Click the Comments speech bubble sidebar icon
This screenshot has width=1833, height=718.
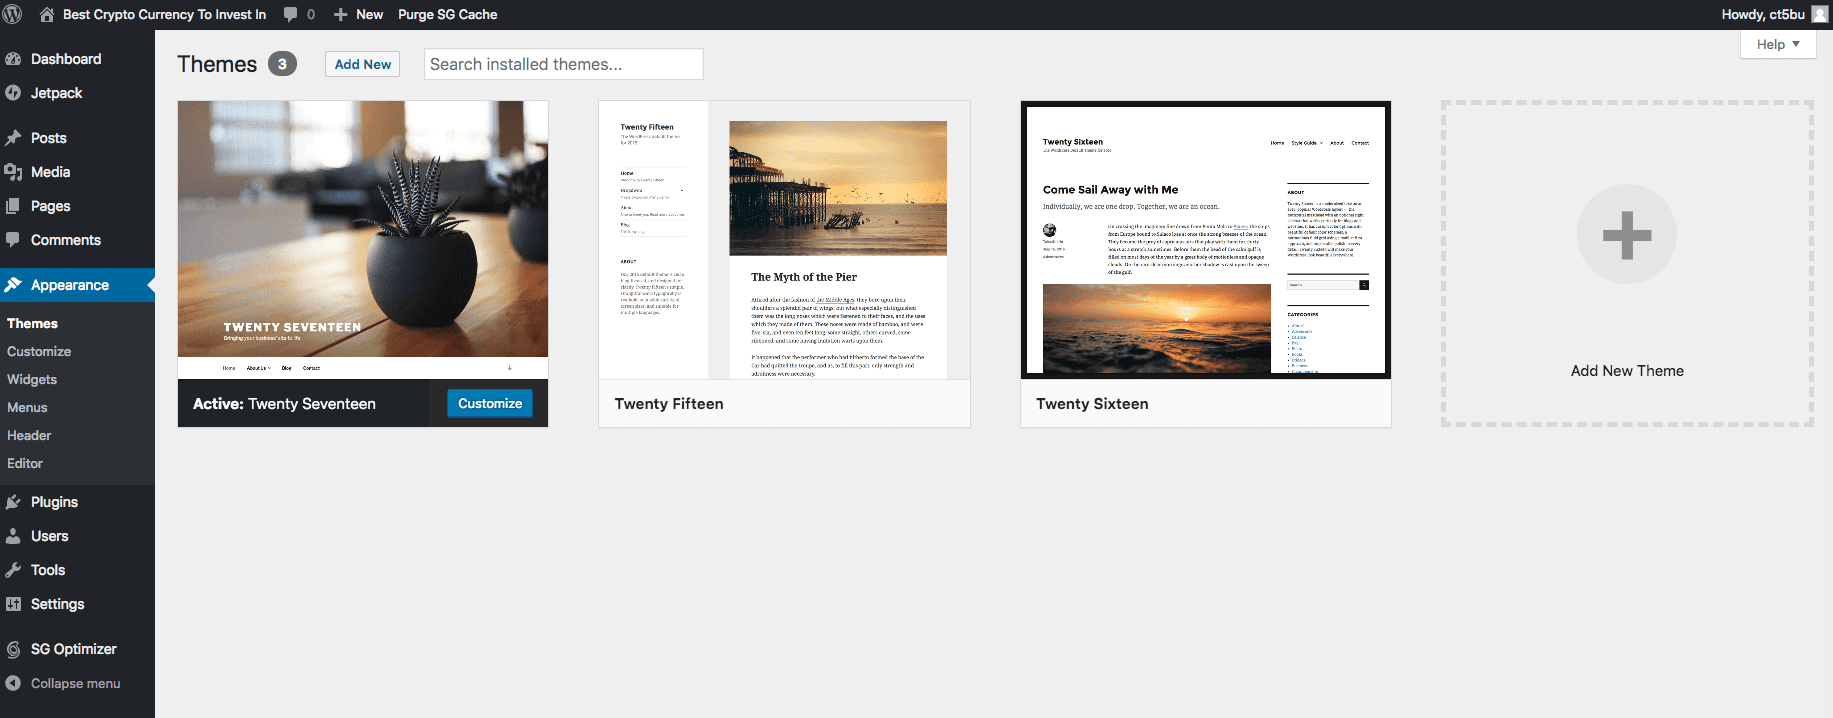(13, 240)
